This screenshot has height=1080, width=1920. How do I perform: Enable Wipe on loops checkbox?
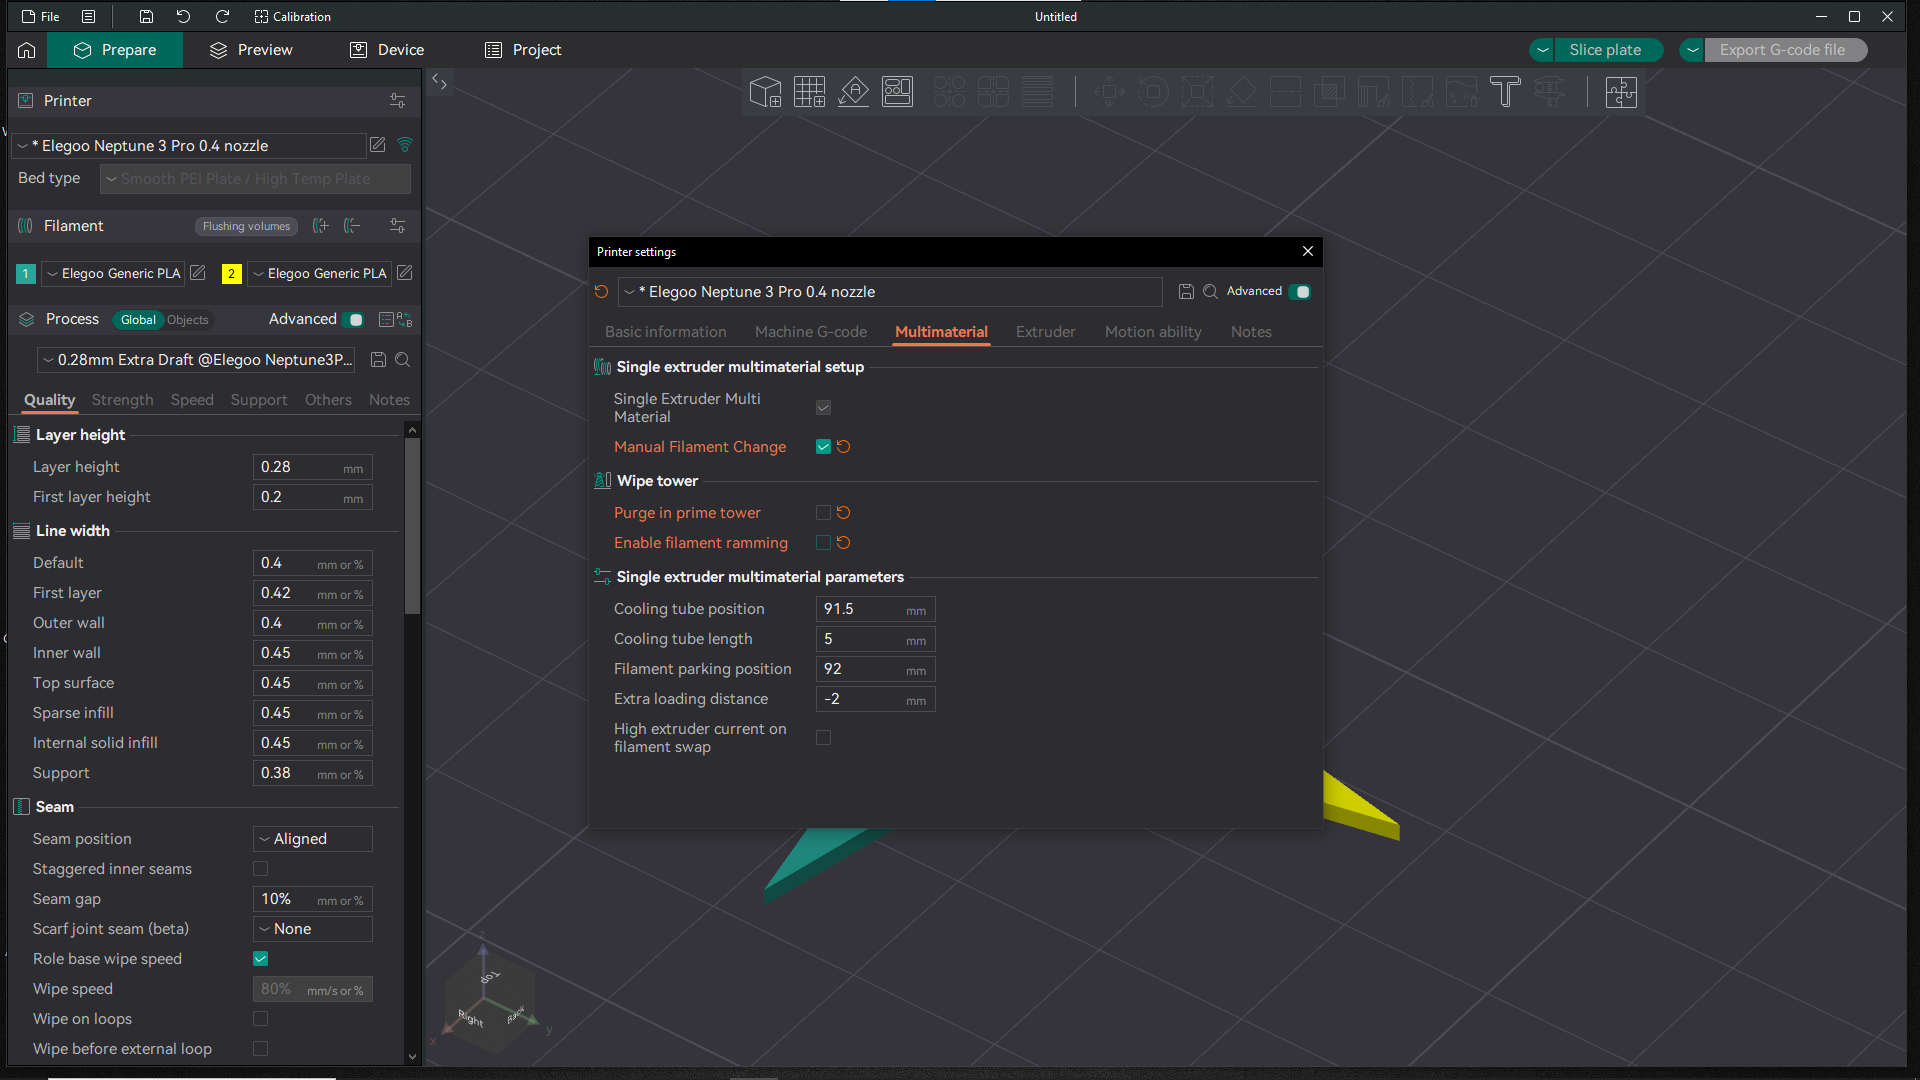[260, 1019]
